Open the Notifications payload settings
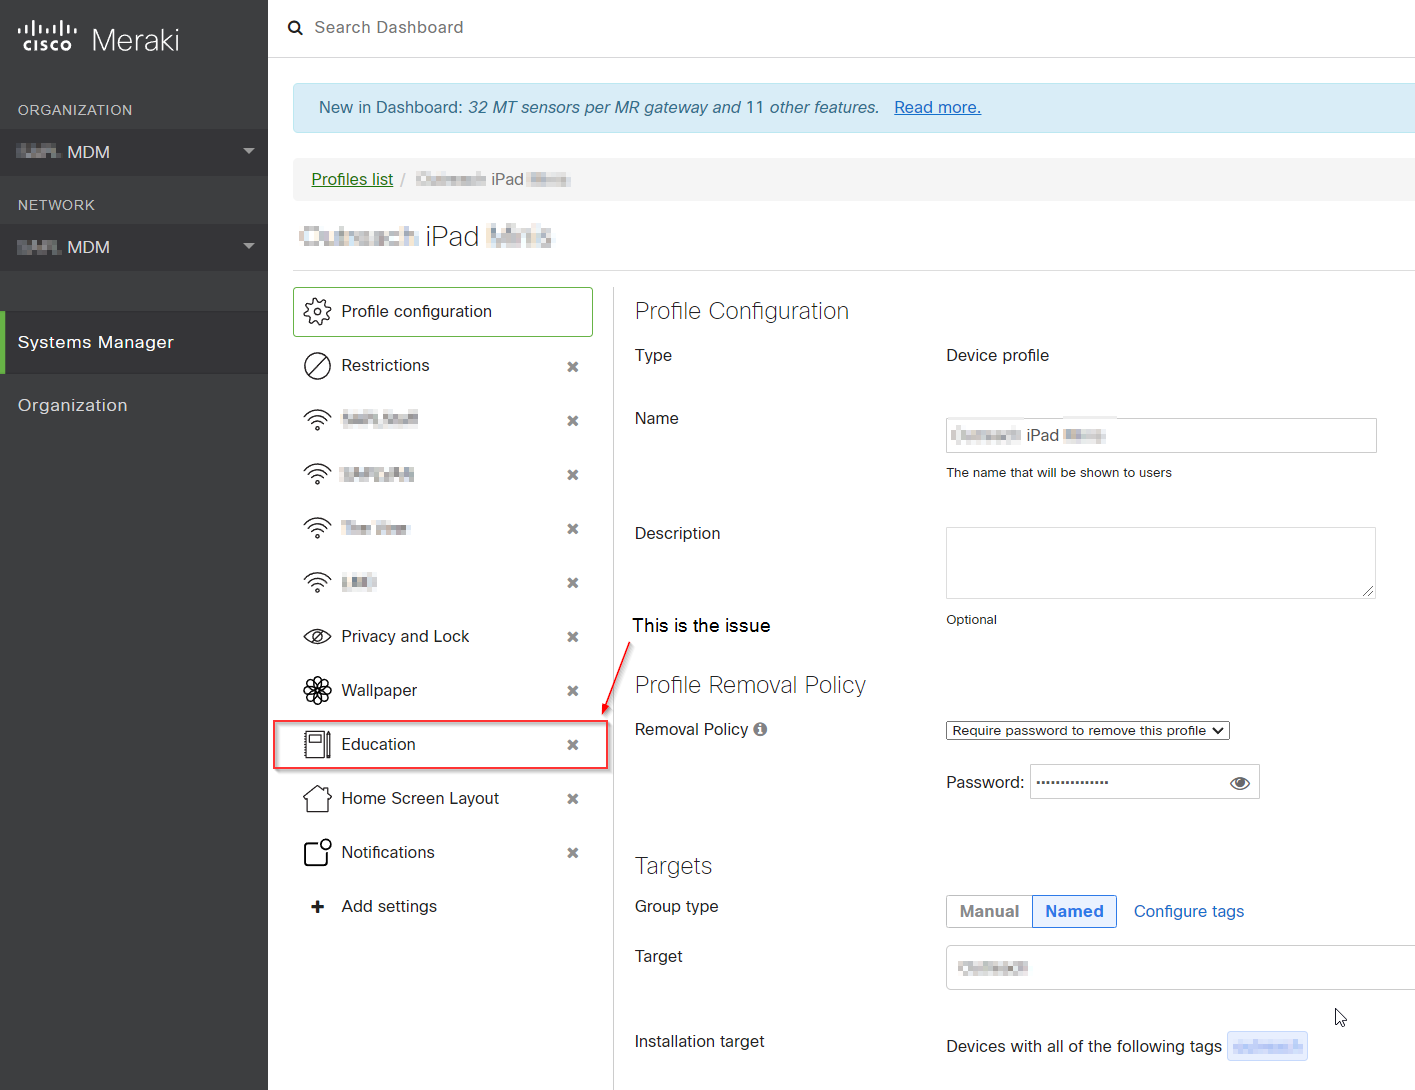 (388, 852)
